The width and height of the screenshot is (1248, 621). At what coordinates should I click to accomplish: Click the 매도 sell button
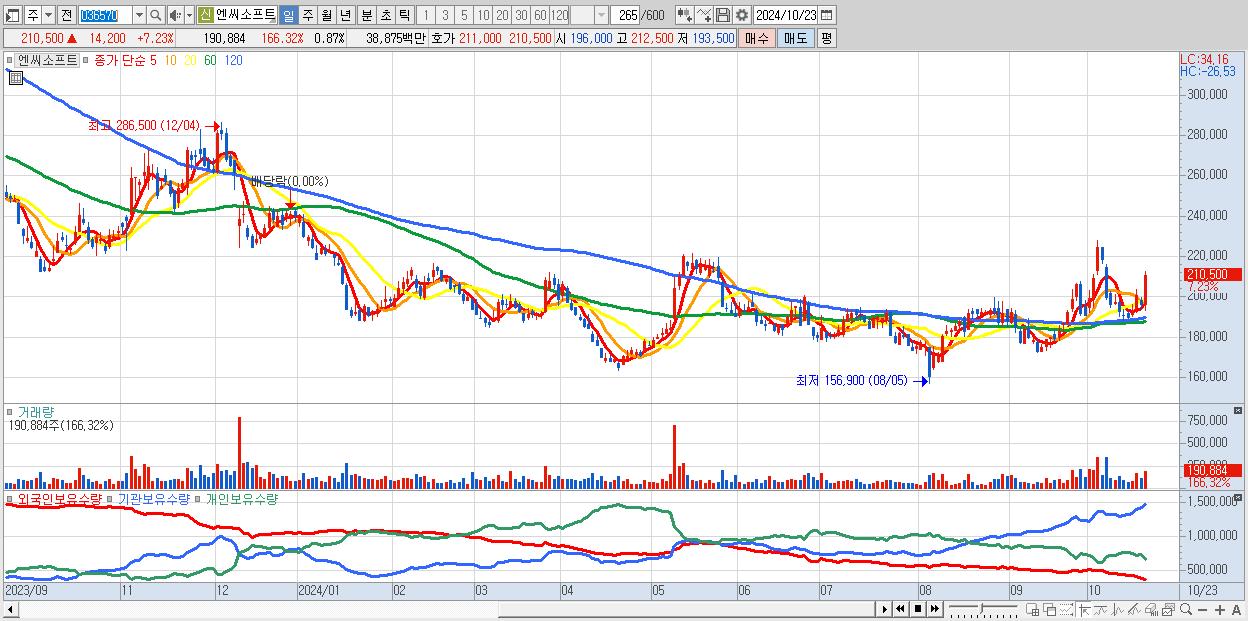(x=796, y=38)
